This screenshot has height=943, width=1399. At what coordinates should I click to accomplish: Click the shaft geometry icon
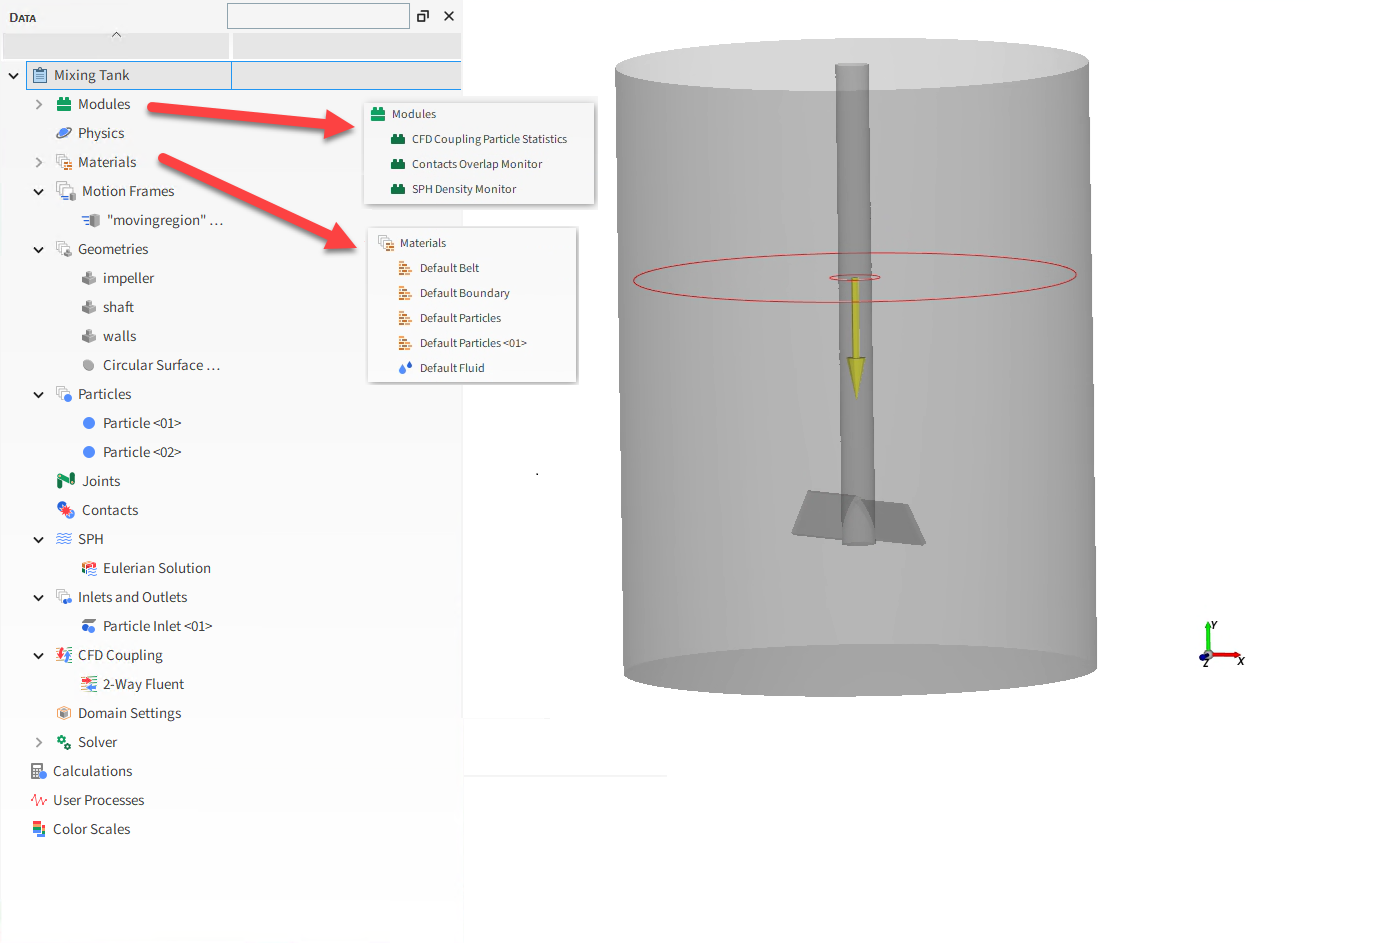(x=89, y=307)
